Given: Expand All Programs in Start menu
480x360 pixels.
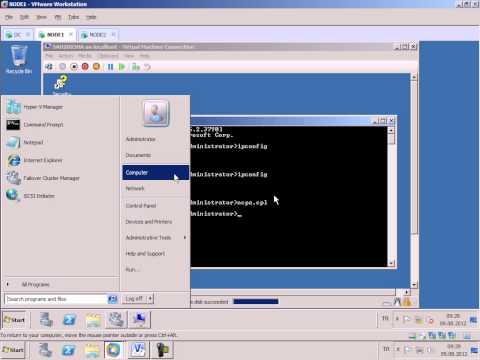Looking at the screenshot, I should tap(35, 284).
